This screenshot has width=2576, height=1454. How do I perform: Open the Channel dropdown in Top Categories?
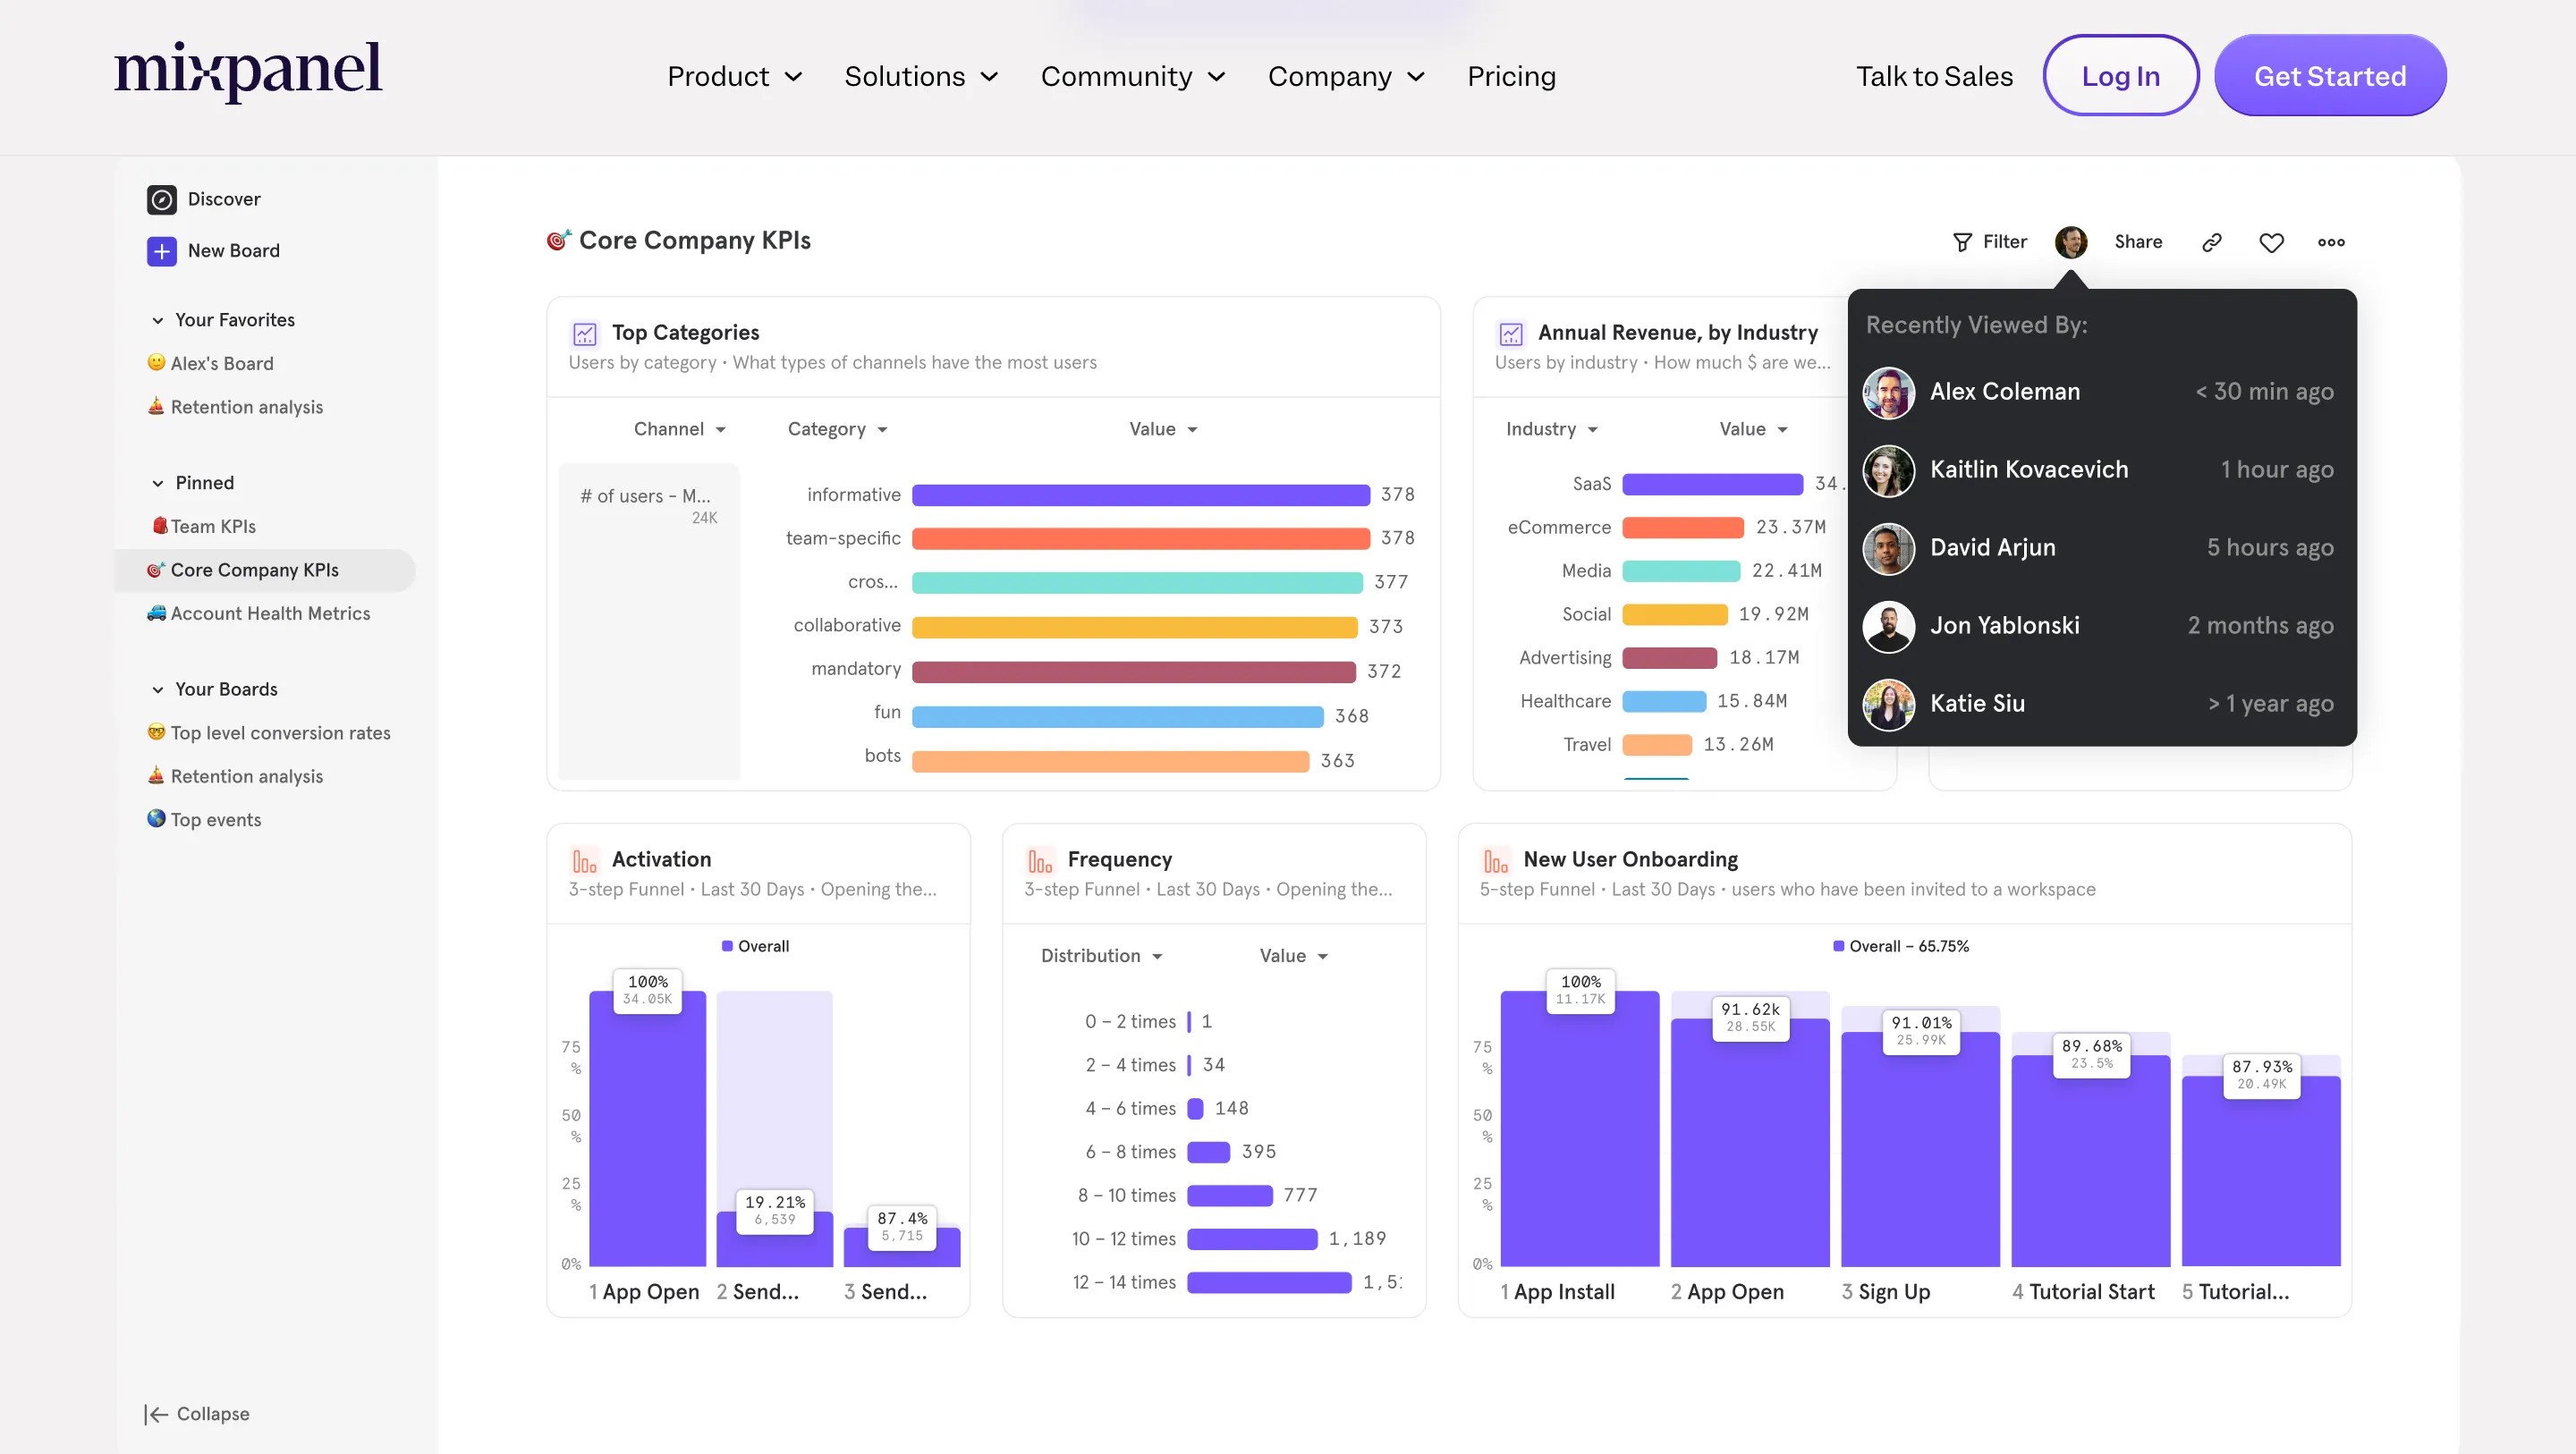(x=680, y=428)
